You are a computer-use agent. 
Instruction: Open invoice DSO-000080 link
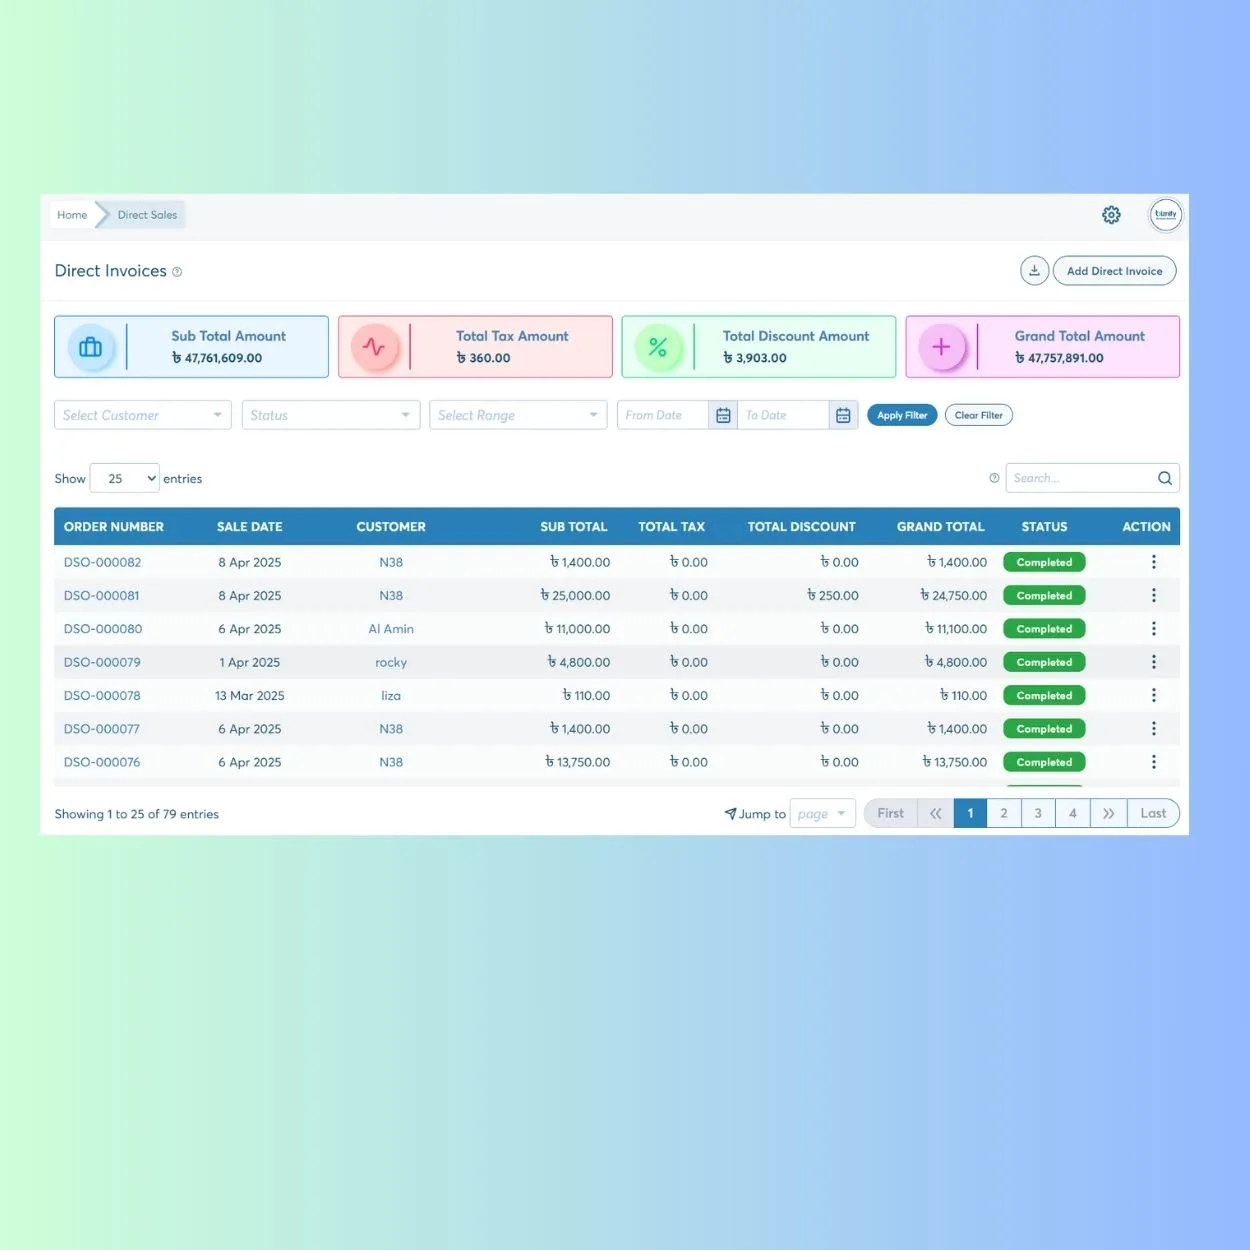pos(102,628)
